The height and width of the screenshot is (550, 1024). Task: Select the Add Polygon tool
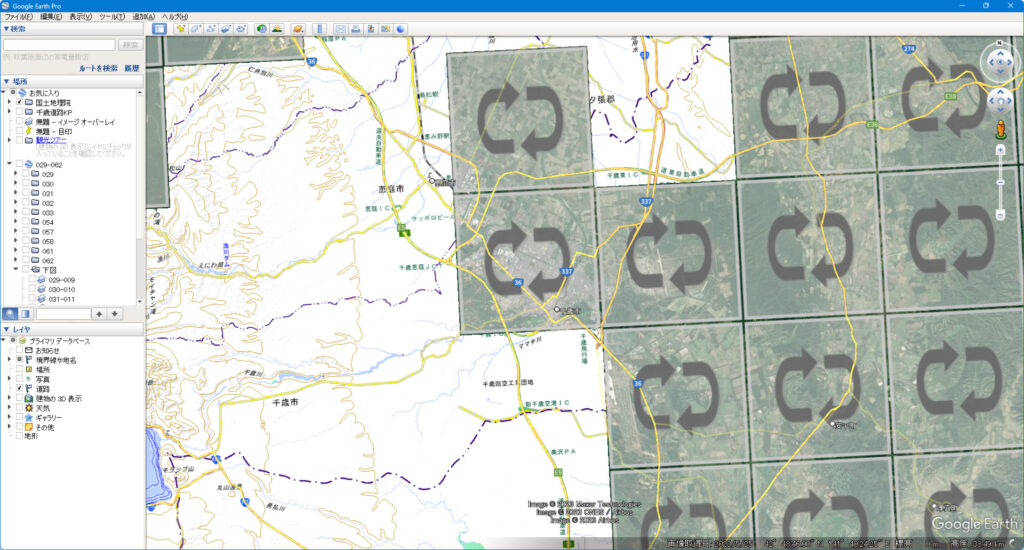pyautogui.click(x=195, y=28)
